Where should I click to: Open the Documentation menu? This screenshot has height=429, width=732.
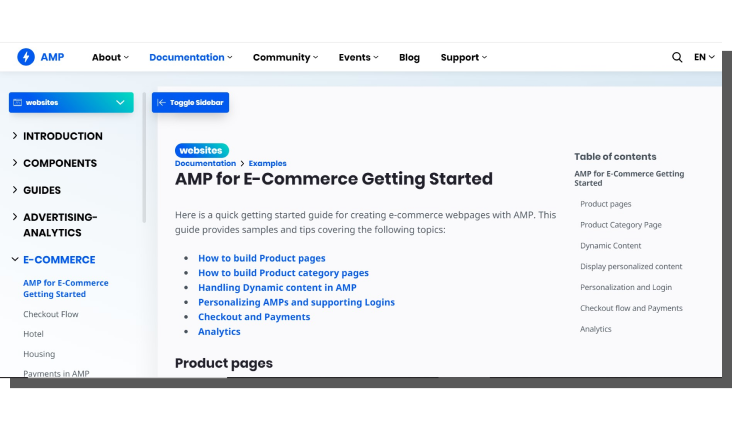tap(190, 57)
